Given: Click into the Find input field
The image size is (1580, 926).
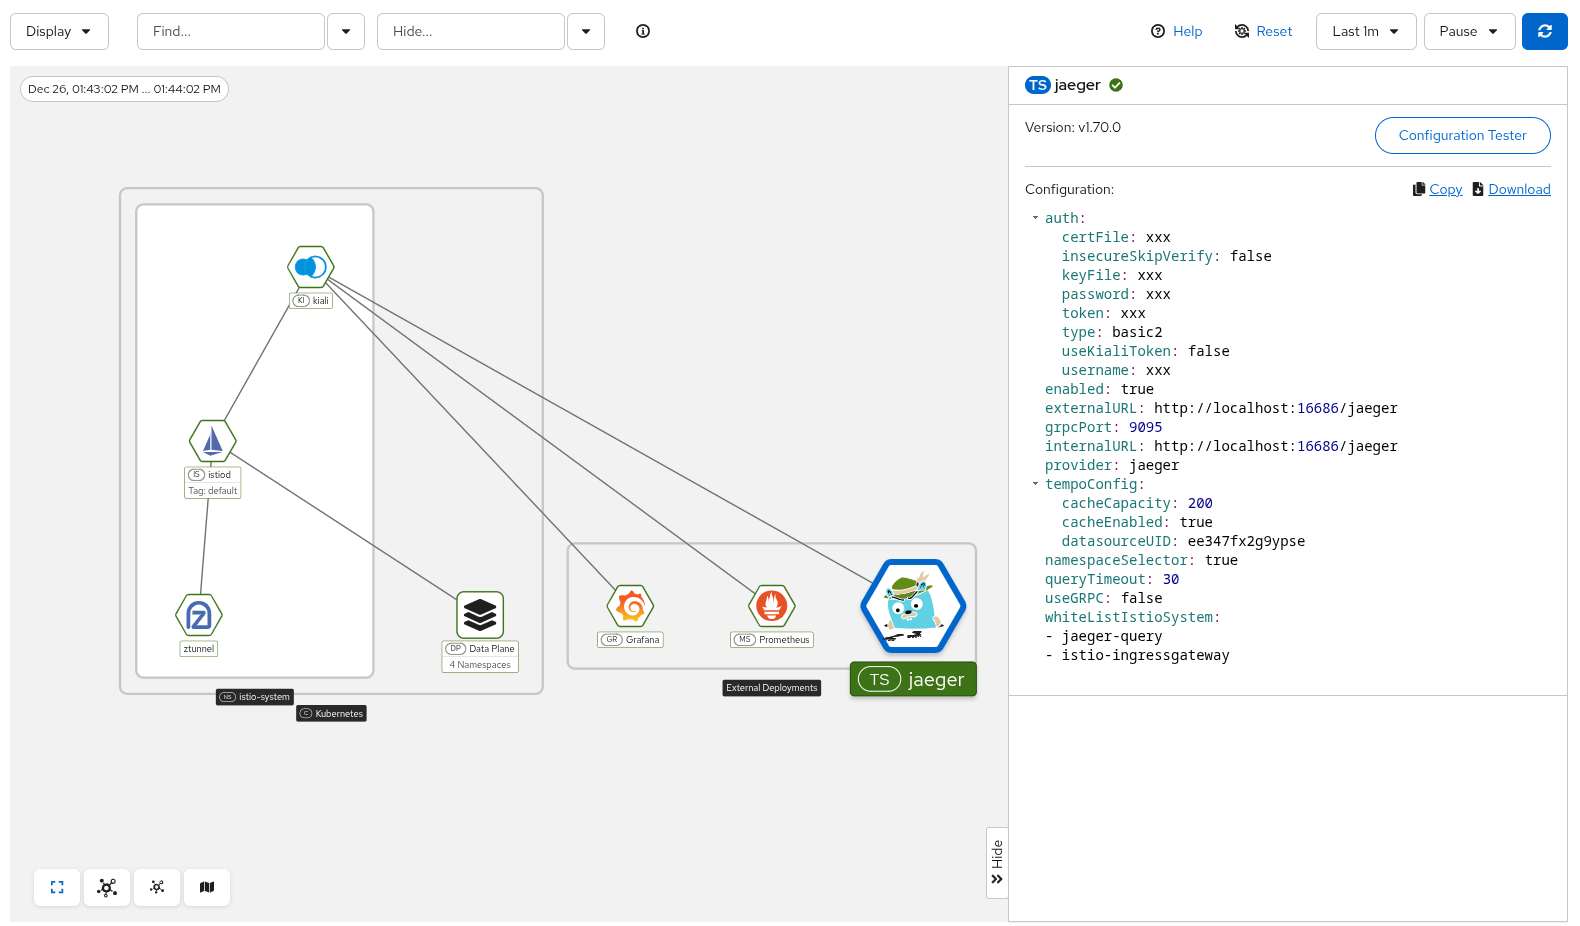Looking at the screenshot, I should point(231,31).
